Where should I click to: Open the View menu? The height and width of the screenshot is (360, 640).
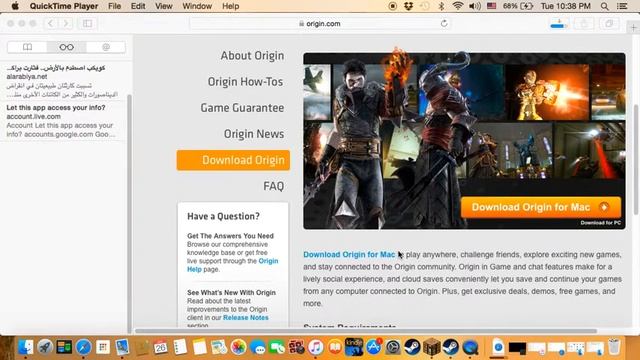click(164, 6)
